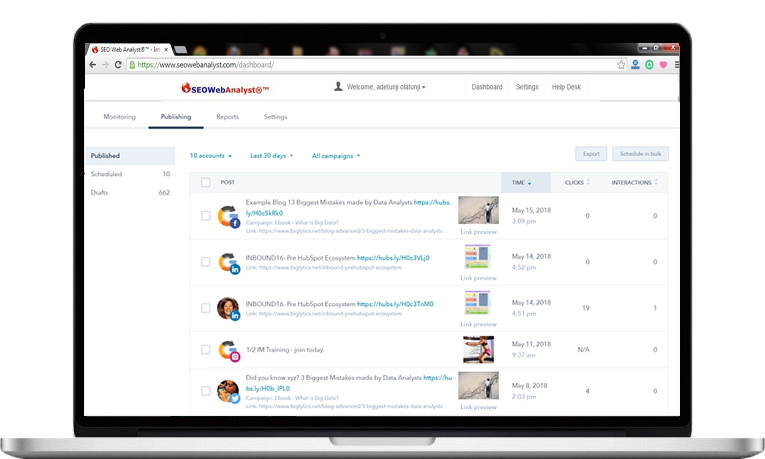Screen dimensions: 765x459
Task: Select the checkbox for 1/2 IM Training post
Action: pyautogui.click(x=206, y=350)
